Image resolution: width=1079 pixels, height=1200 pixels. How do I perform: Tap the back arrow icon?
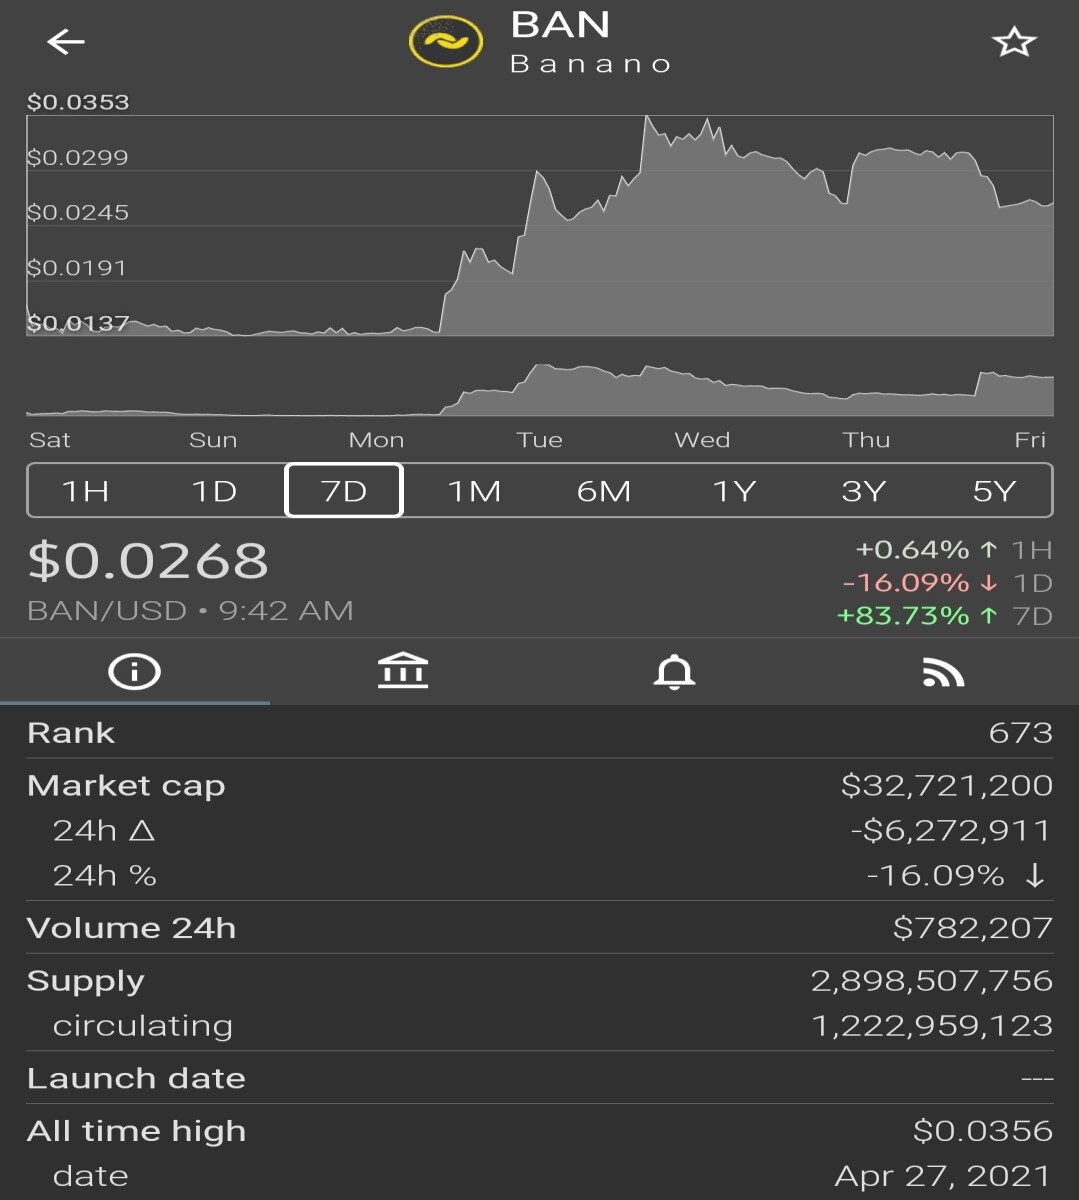[66, 41]
